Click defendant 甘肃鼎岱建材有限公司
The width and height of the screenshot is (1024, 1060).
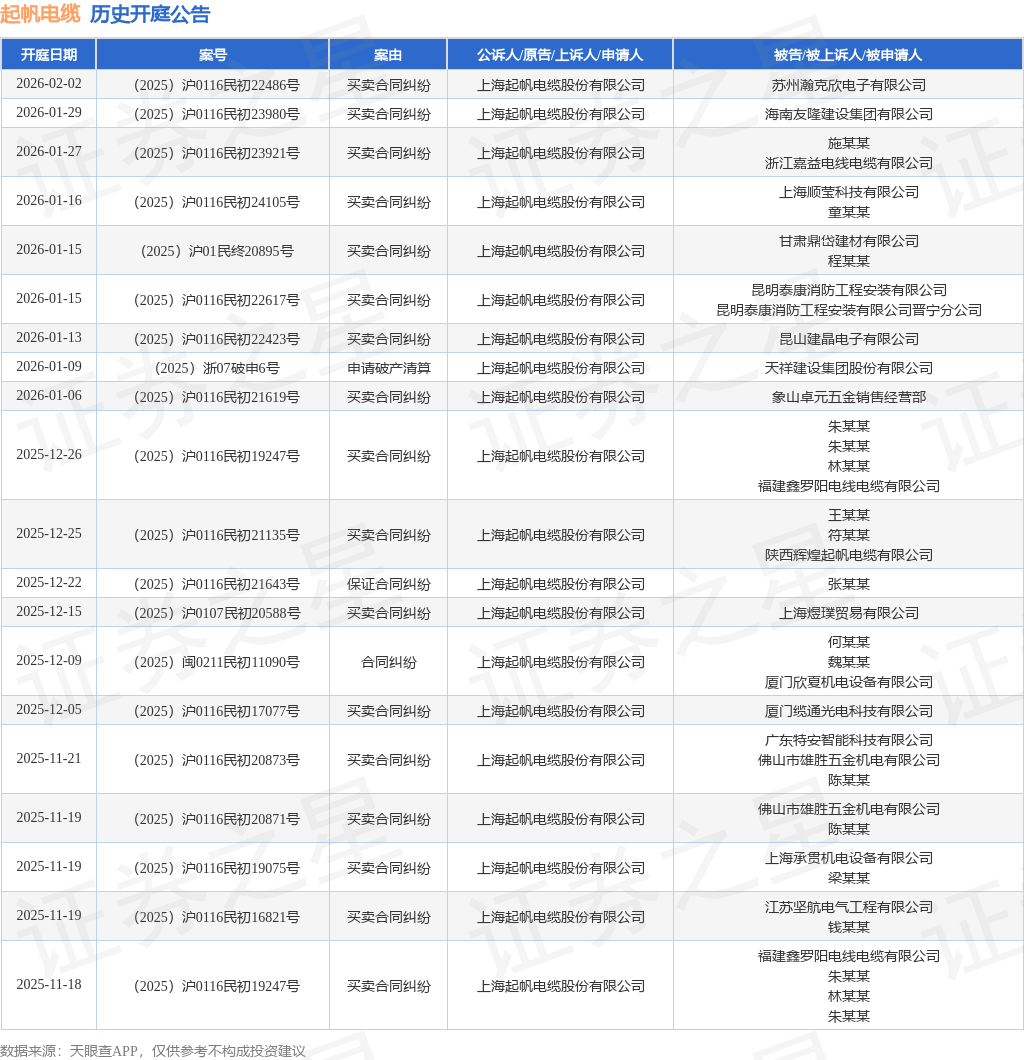(x=848, y=241)
